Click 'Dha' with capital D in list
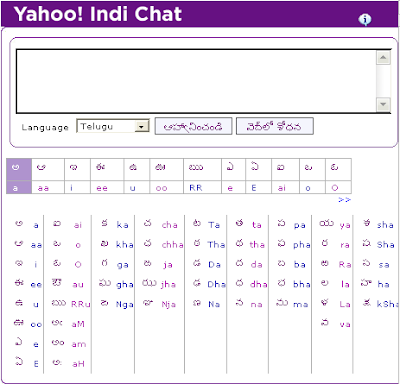Screen dimensions: 400x384 click(216, 285)
